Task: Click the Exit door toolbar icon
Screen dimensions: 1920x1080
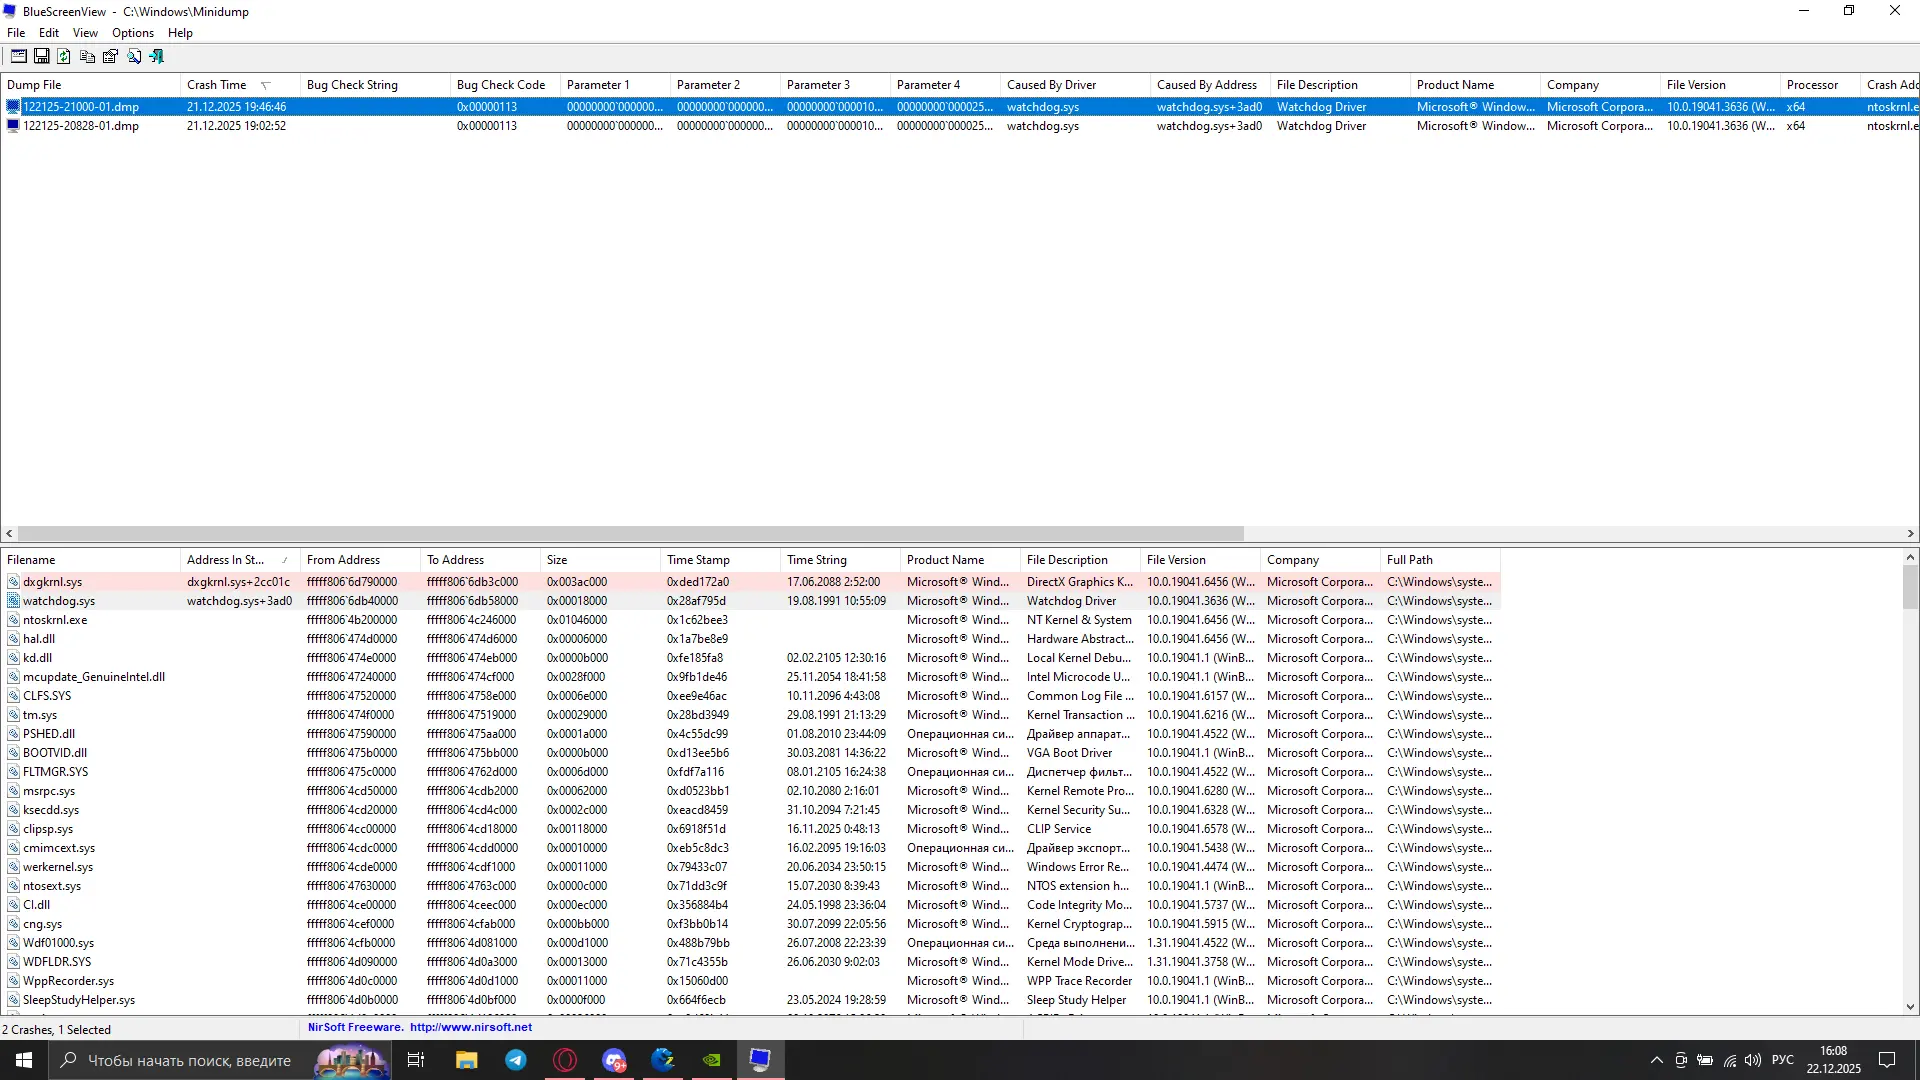Action: coord(156,57)
